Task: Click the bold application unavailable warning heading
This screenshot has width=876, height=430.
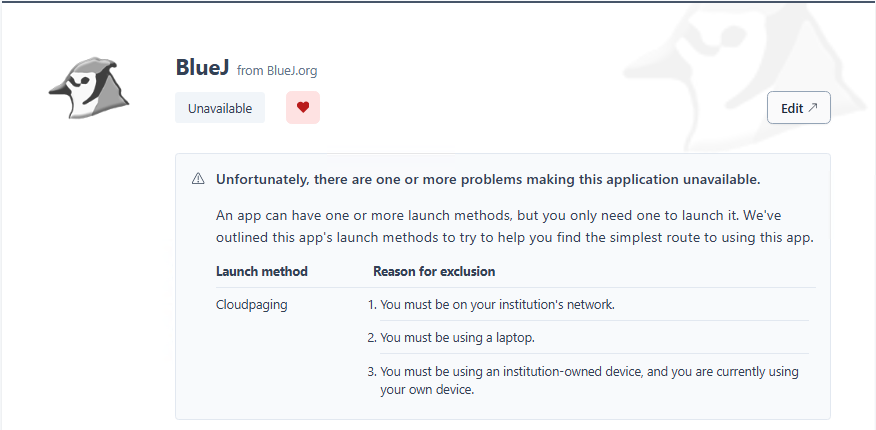Action: click(488, 180)
